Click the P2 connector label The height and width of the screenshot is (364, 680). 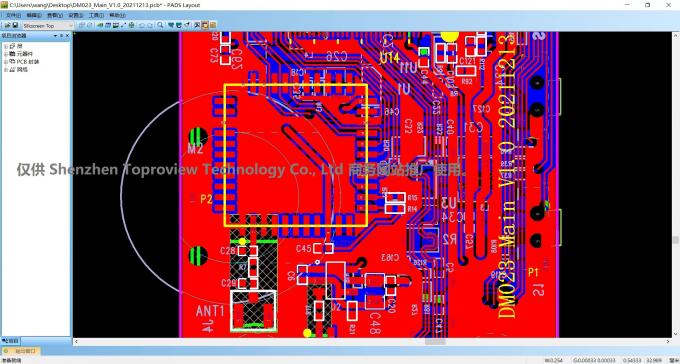[206, 199]
